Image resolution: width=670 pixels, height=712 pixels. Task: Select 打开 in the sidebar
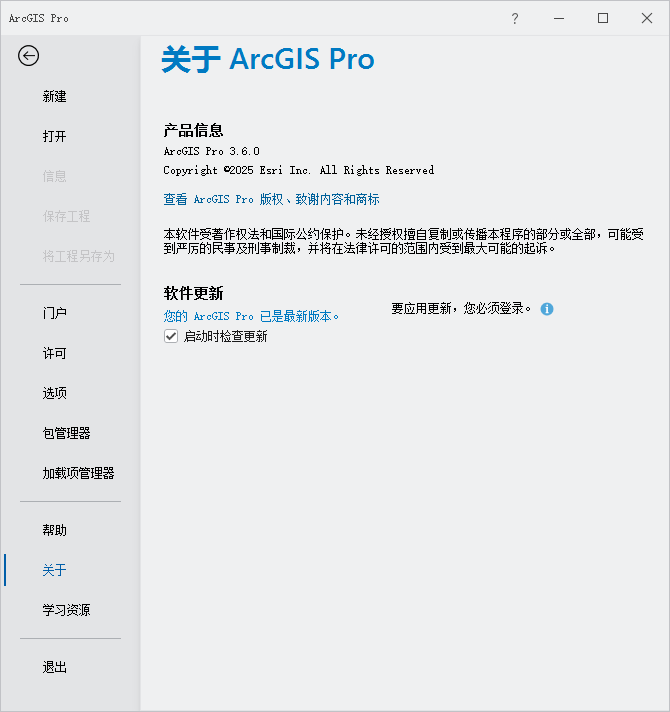(54, 136)
